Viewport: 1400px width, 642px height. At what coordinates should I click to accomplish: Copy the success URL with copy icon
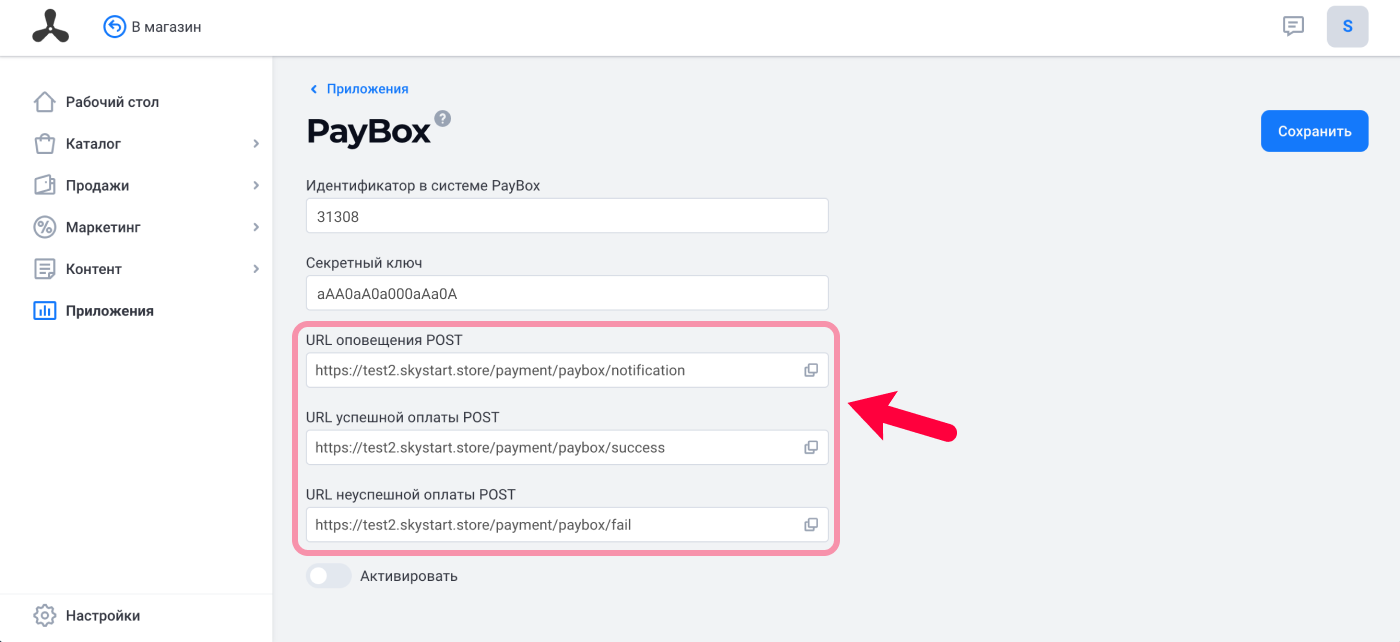(x=811, y=447)
